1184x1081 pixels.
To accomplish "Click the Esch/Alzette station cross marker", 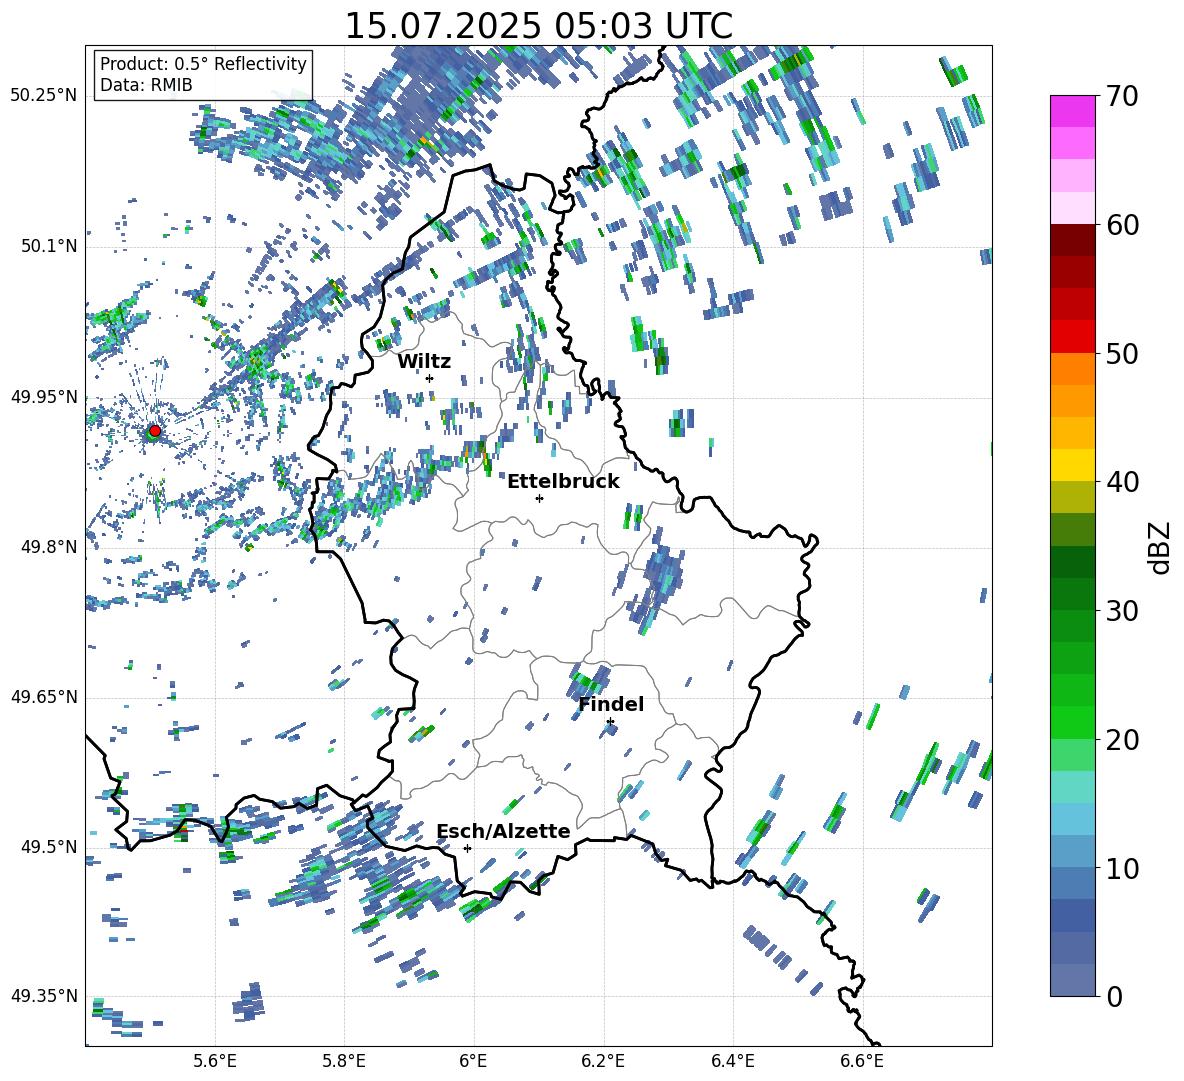I will [467, 848].
